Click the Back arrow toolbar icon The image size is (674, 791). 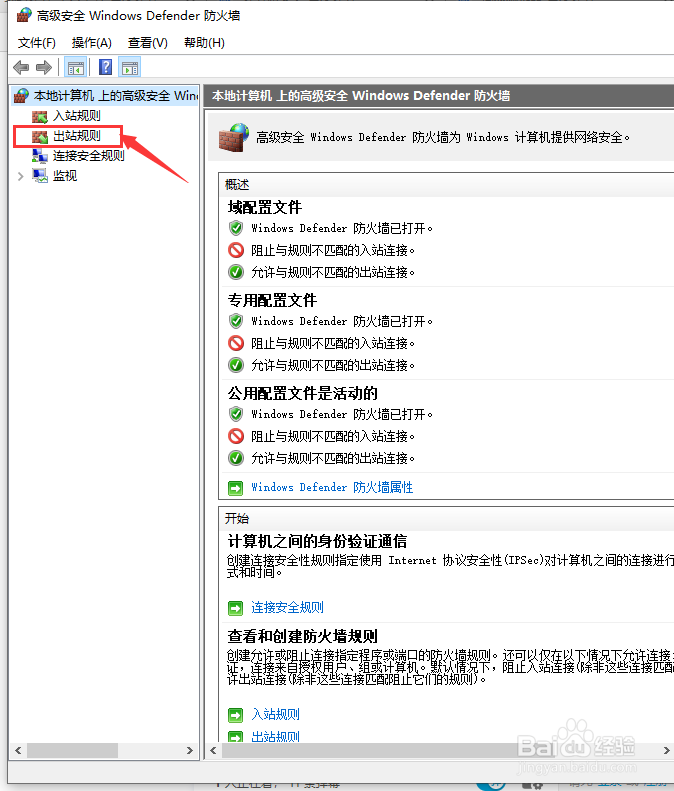point(21,67)
